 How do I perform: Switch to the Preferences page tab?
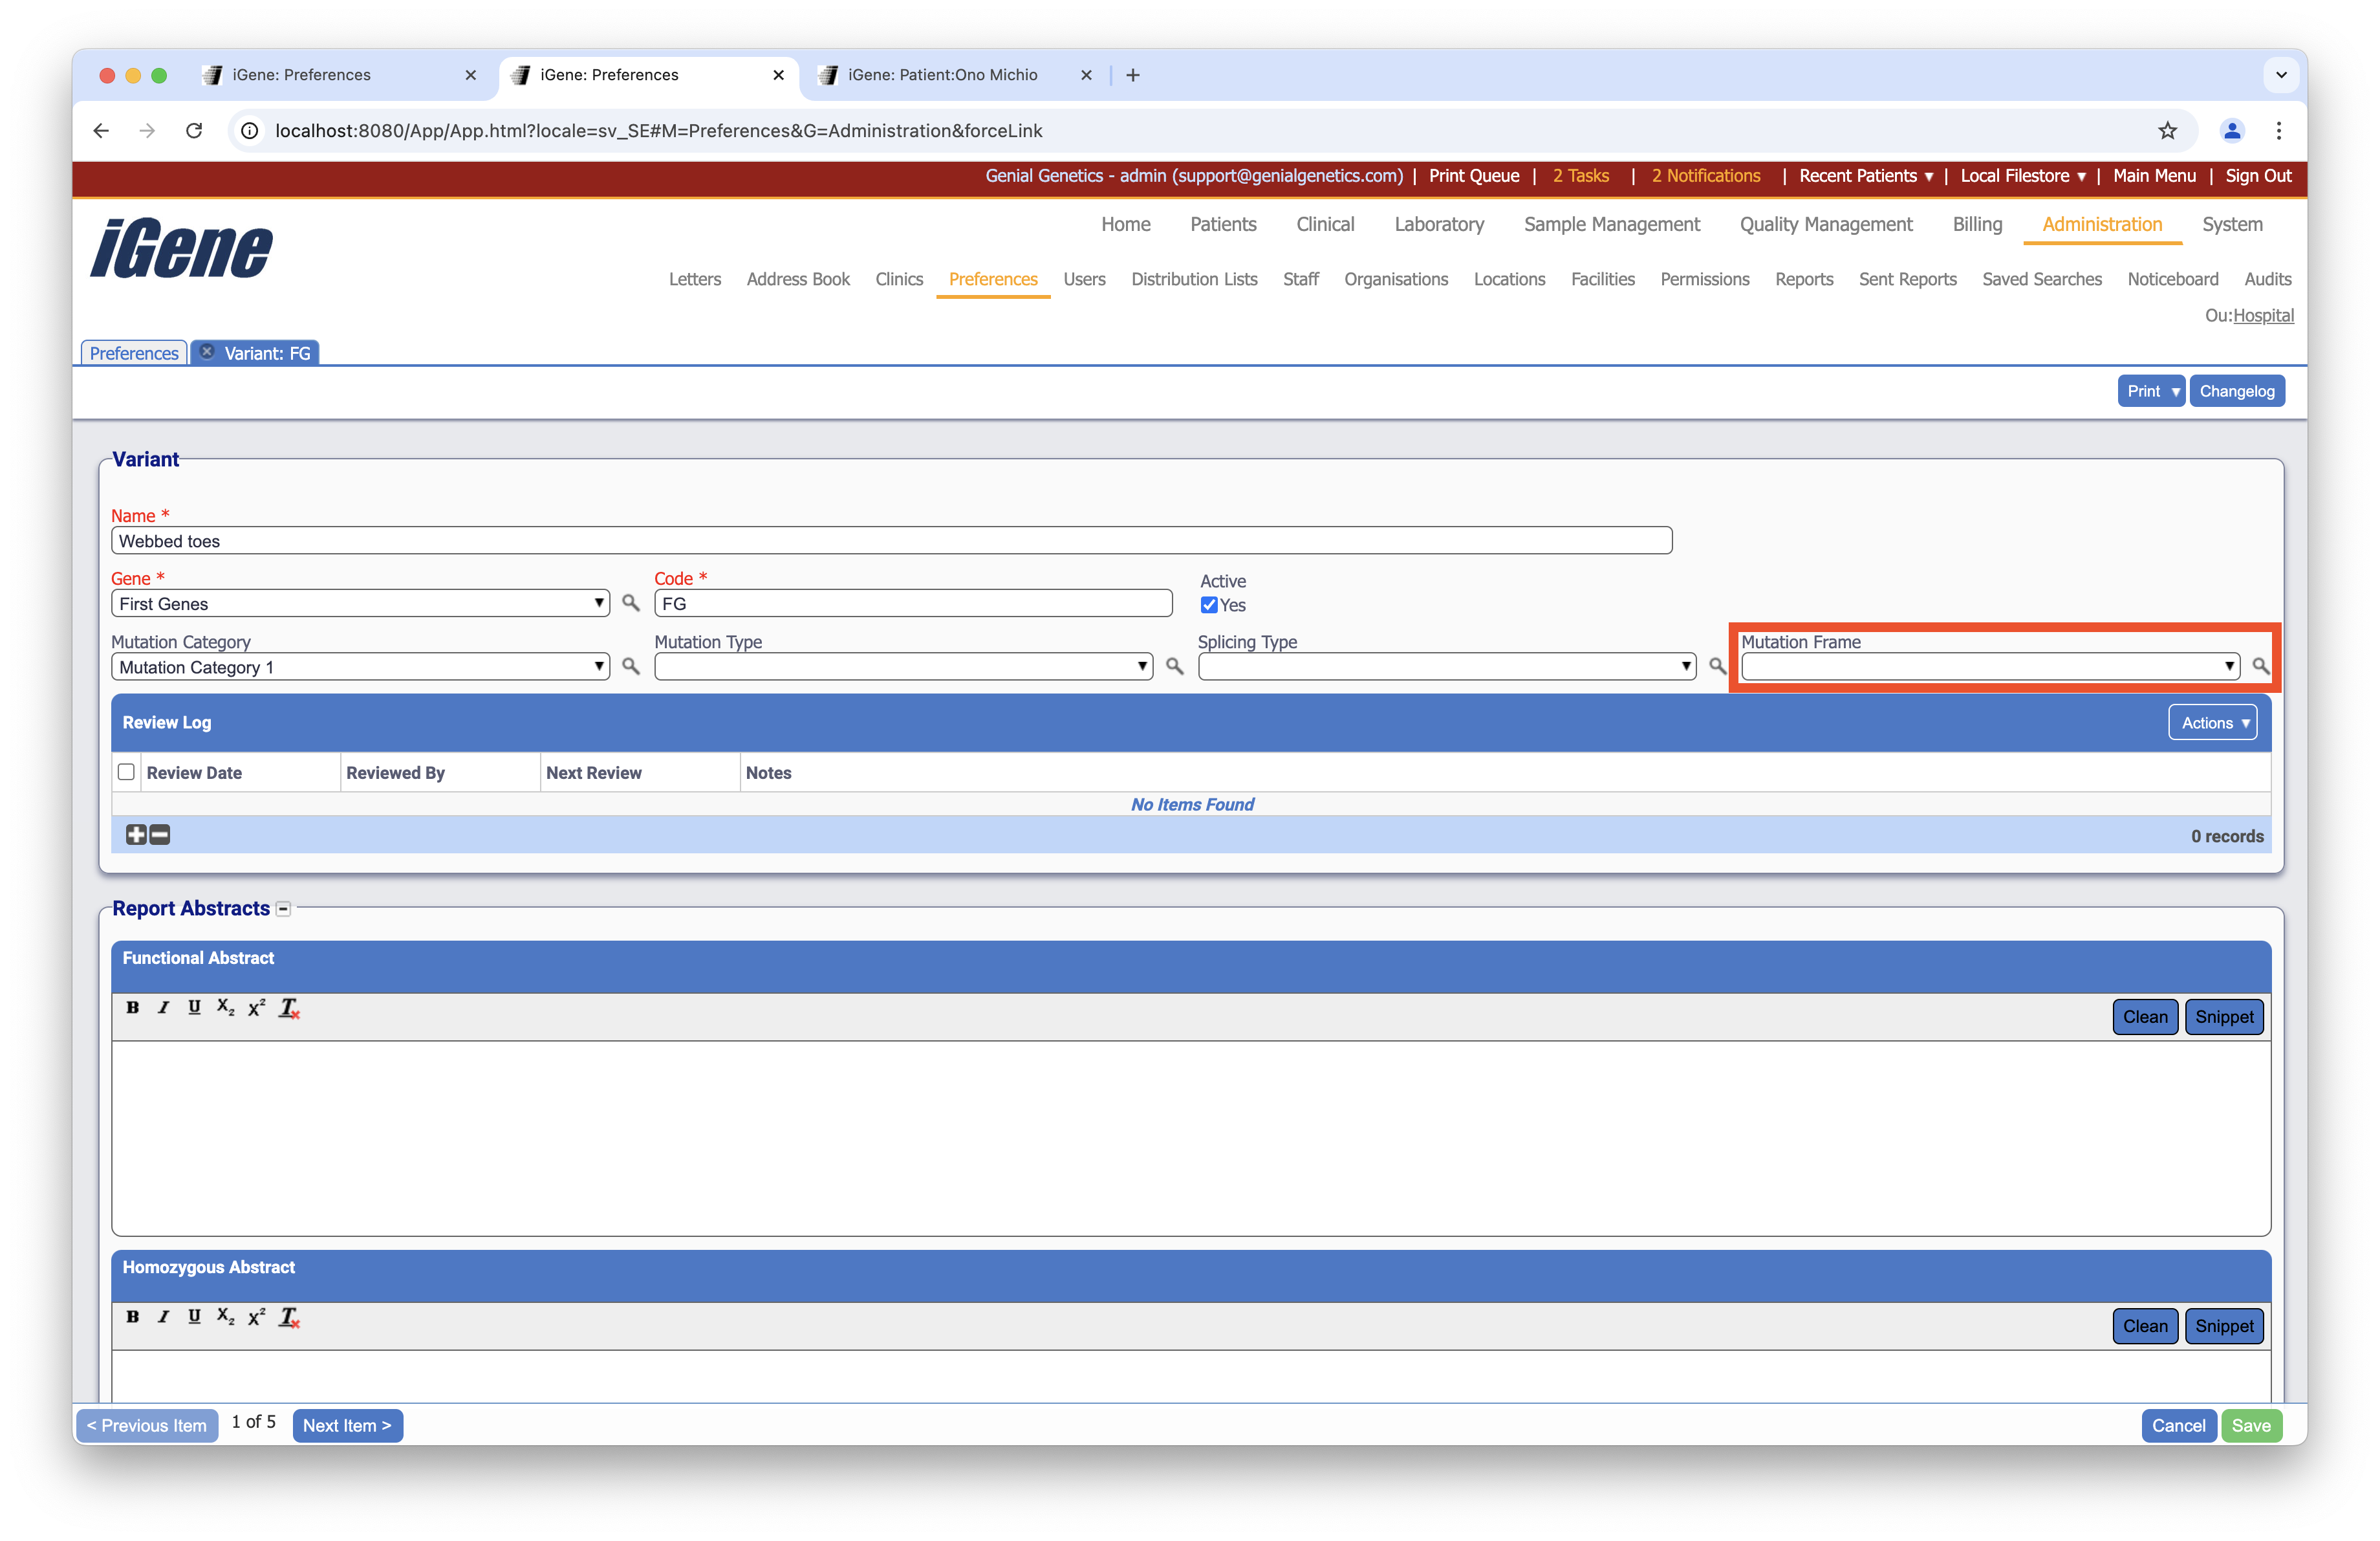tap(134, 353)
